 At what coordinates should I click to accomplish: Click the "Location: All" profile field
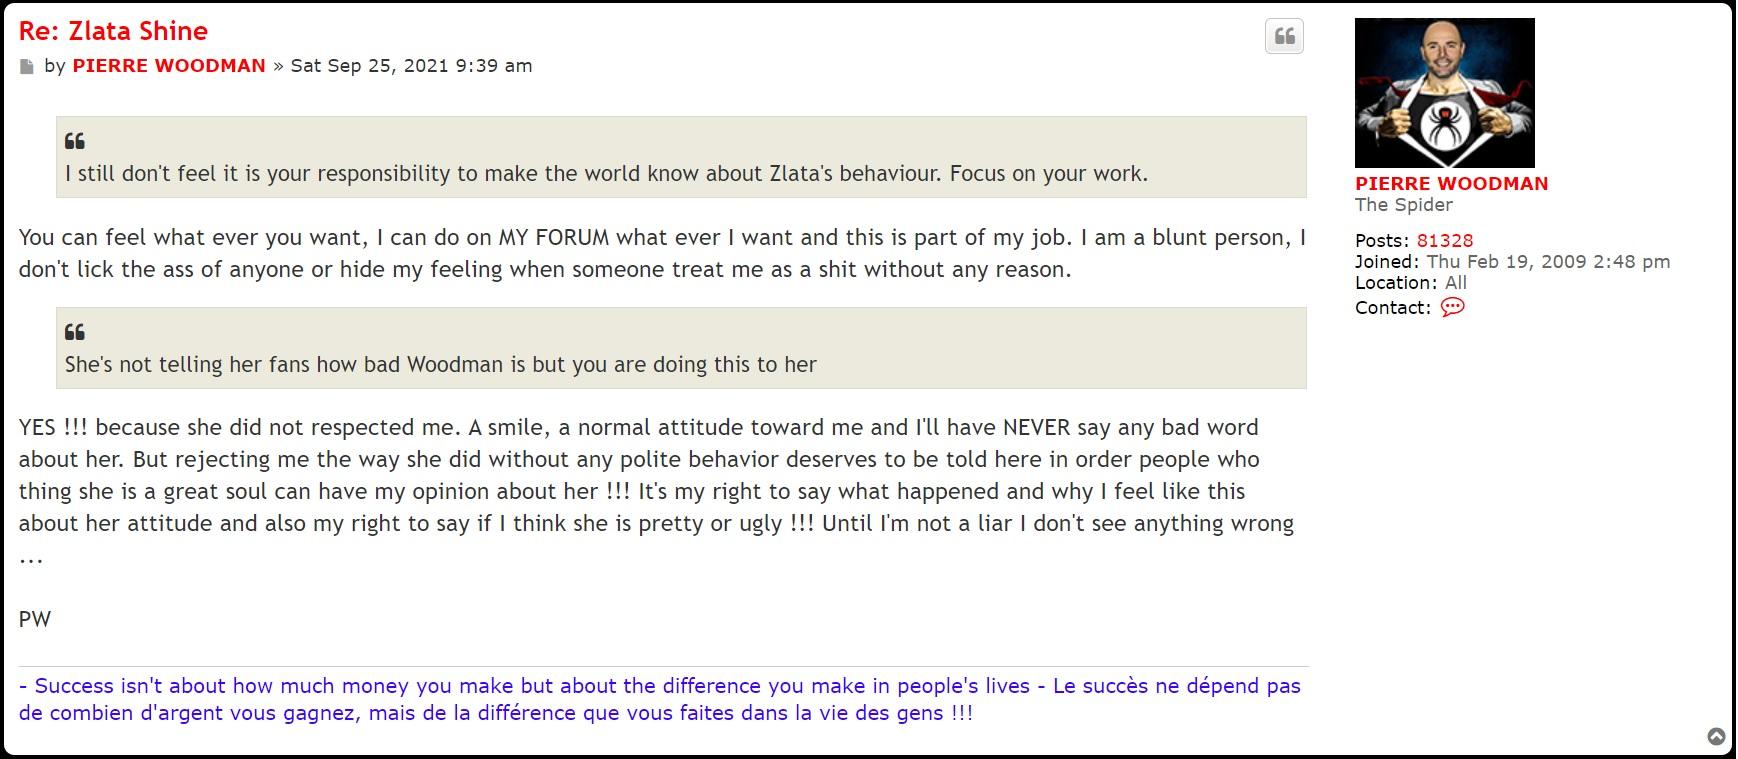(x=1410, y=283)
